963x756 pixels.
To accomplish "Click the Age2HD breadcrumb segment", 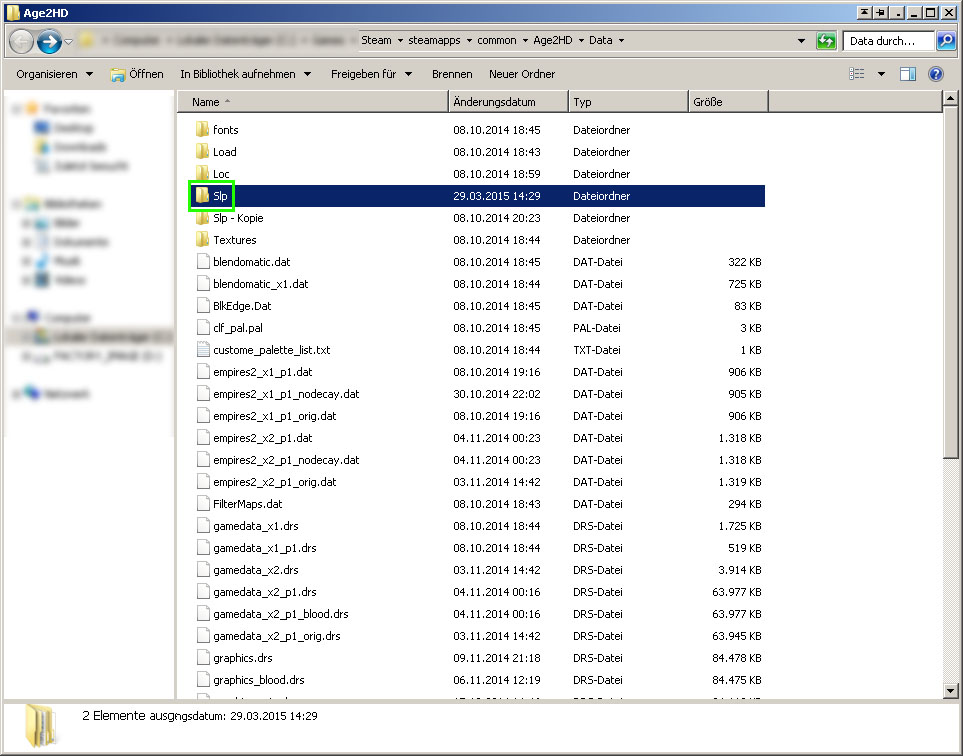I will [x=553, y=41].
